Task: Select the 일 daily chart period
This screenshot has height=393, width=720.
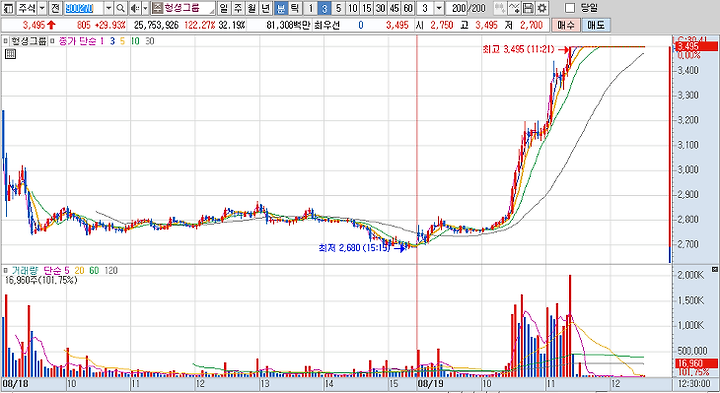Action: (x=223, y=8)
